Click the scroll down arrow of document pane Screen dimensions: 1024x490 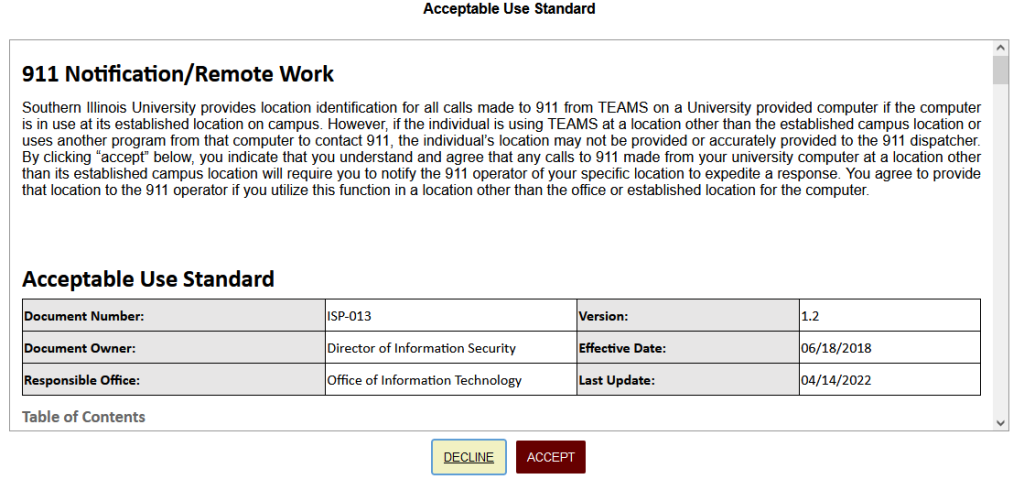[1000, 423]
